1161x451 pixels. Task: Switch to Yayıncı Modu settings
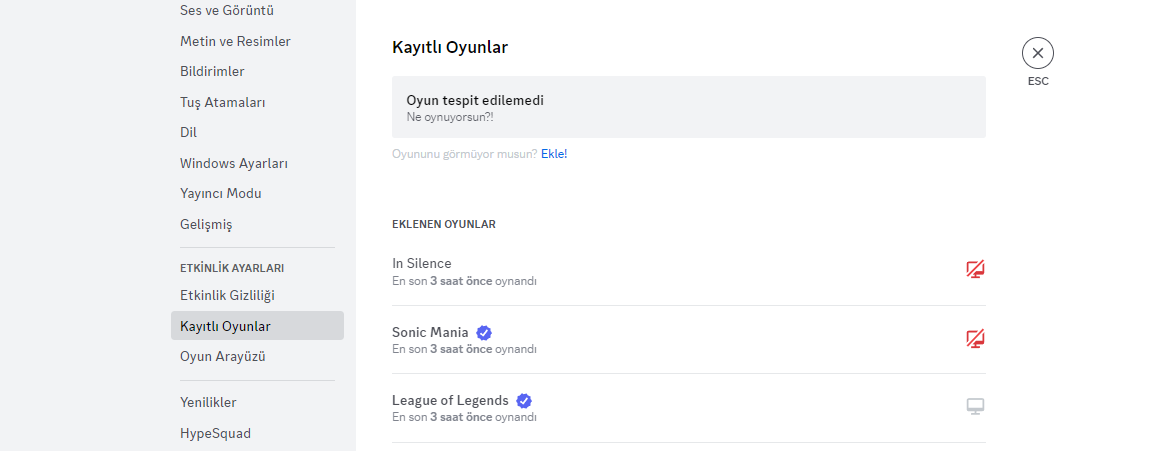point(221,193)
